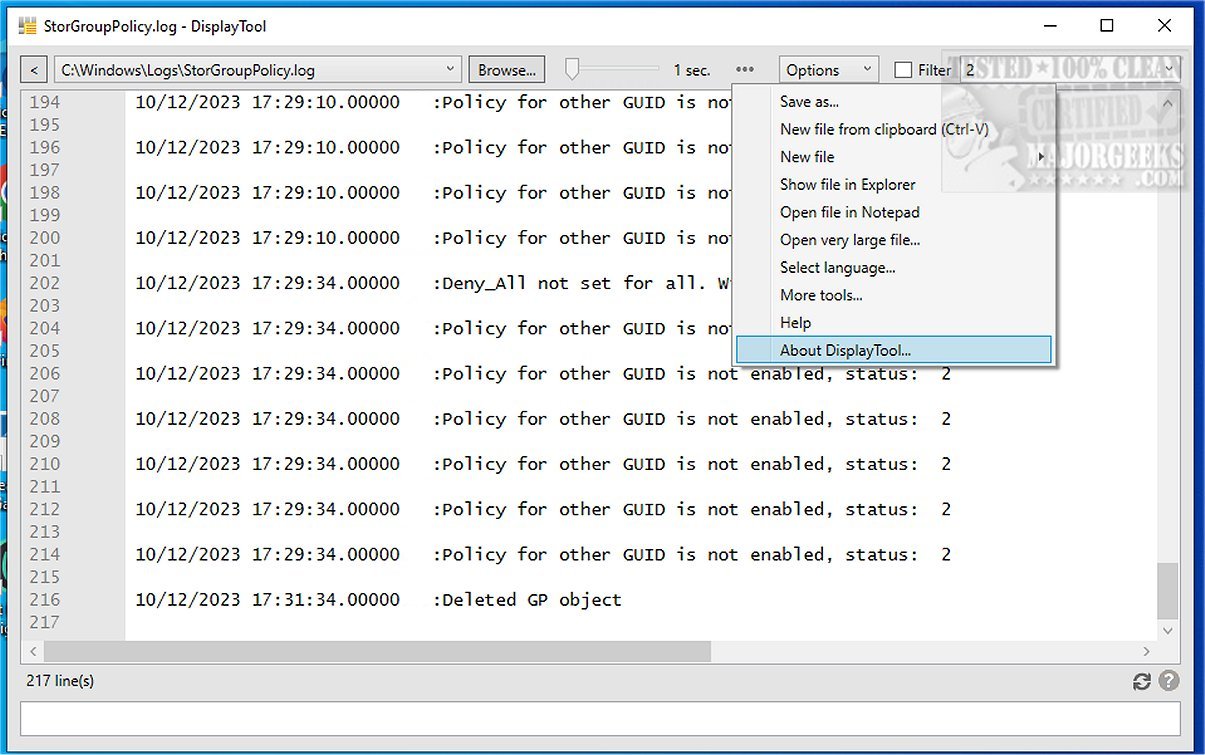Expand the file path dropdown
This screenshot has width=1205, height=755.
tap(449, 70)
